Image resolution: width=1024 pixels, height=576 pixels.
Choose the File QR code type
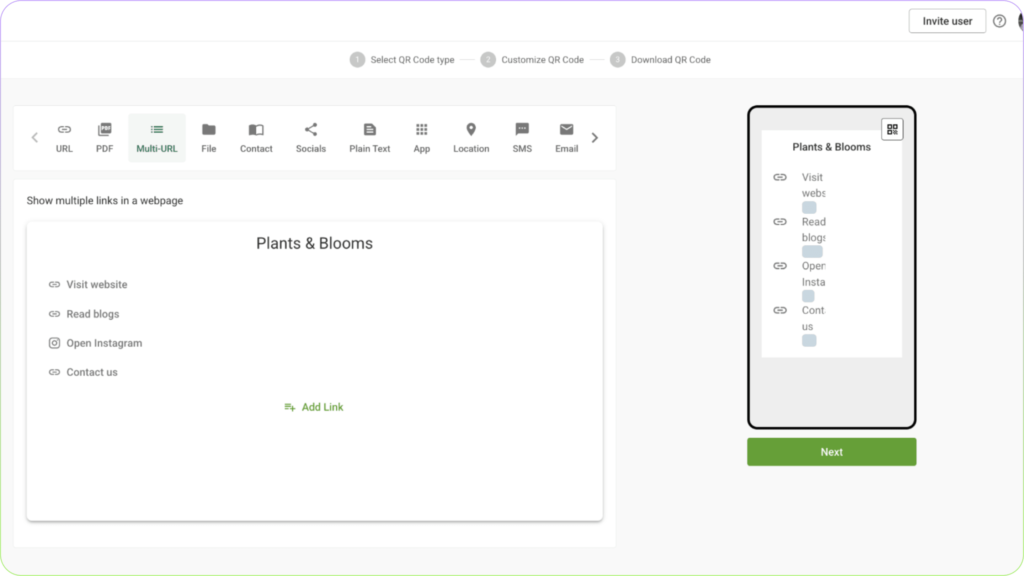(x=208, y=137)
